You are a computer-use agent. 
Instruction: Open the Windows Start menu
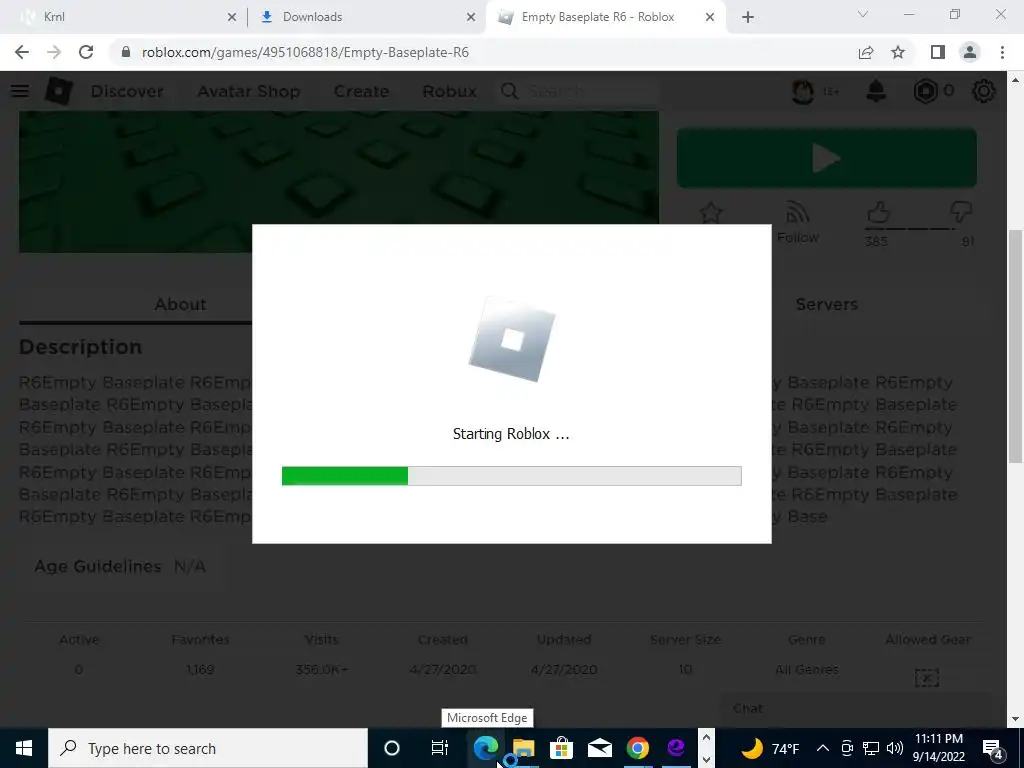click(24, 748)
